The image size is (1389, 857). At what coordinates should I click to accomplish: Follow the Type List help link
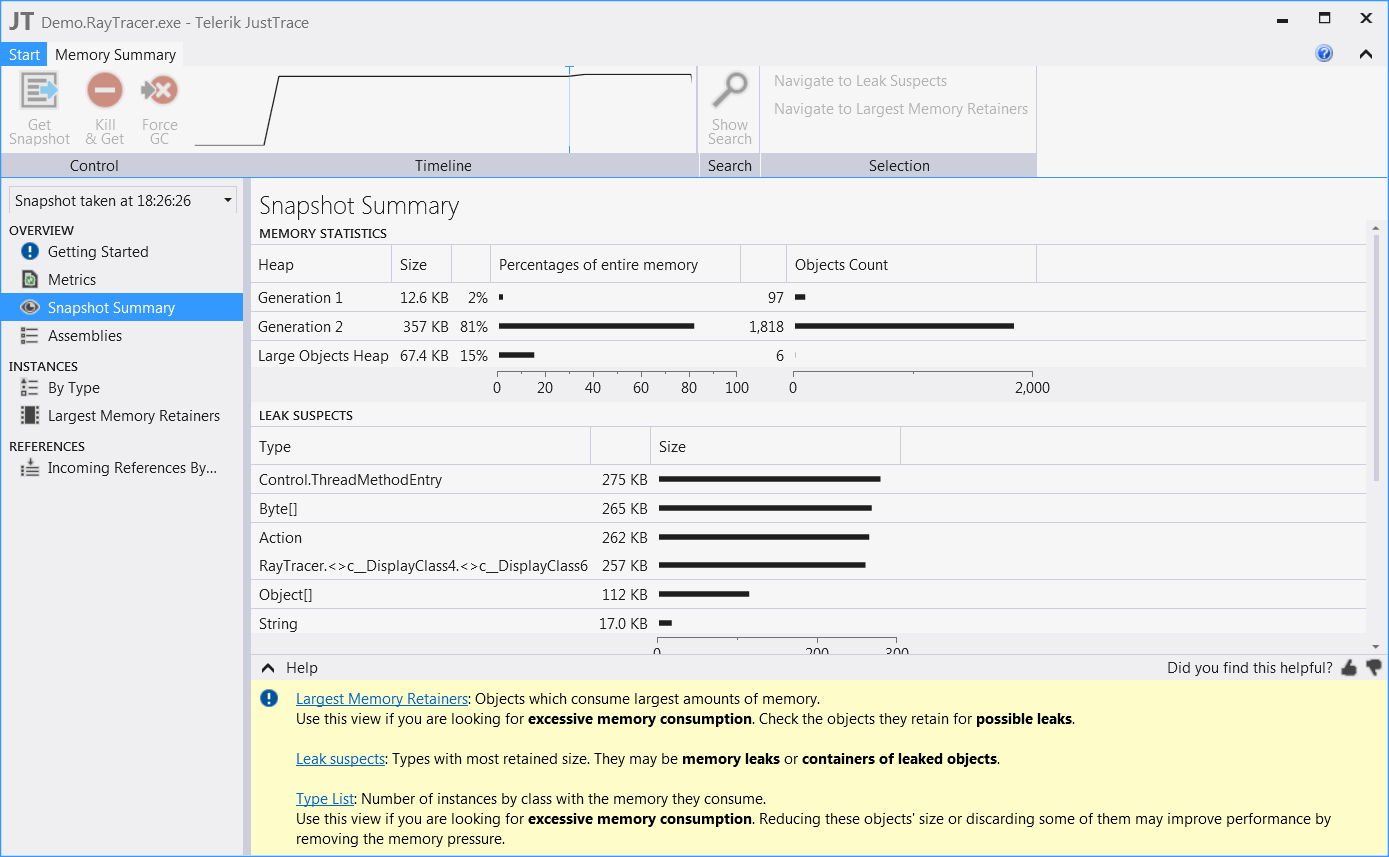[325, 799]
